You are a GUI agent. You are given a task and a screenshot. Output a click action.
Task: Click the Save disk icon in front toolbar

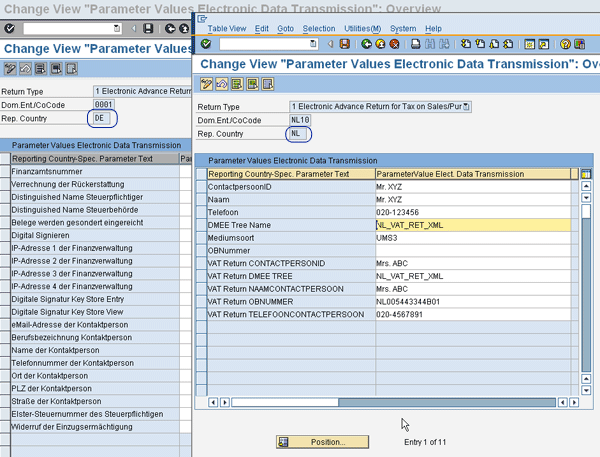pos(345,44)
